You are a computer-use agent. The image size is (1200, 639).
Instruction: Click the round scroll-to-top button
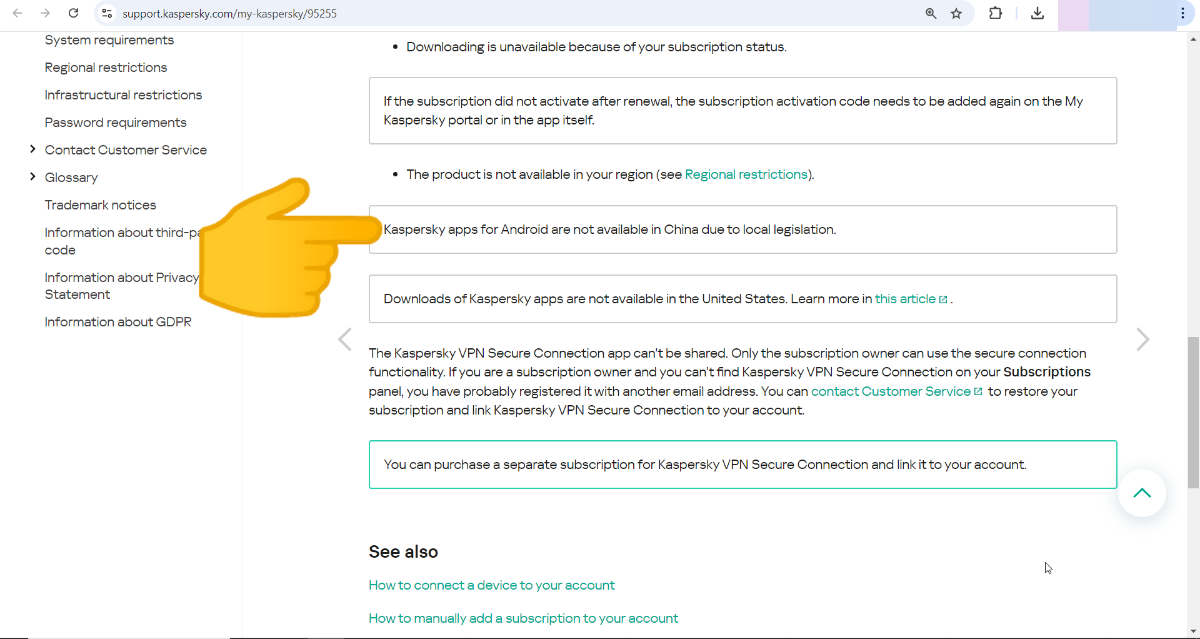point(1142,493)
